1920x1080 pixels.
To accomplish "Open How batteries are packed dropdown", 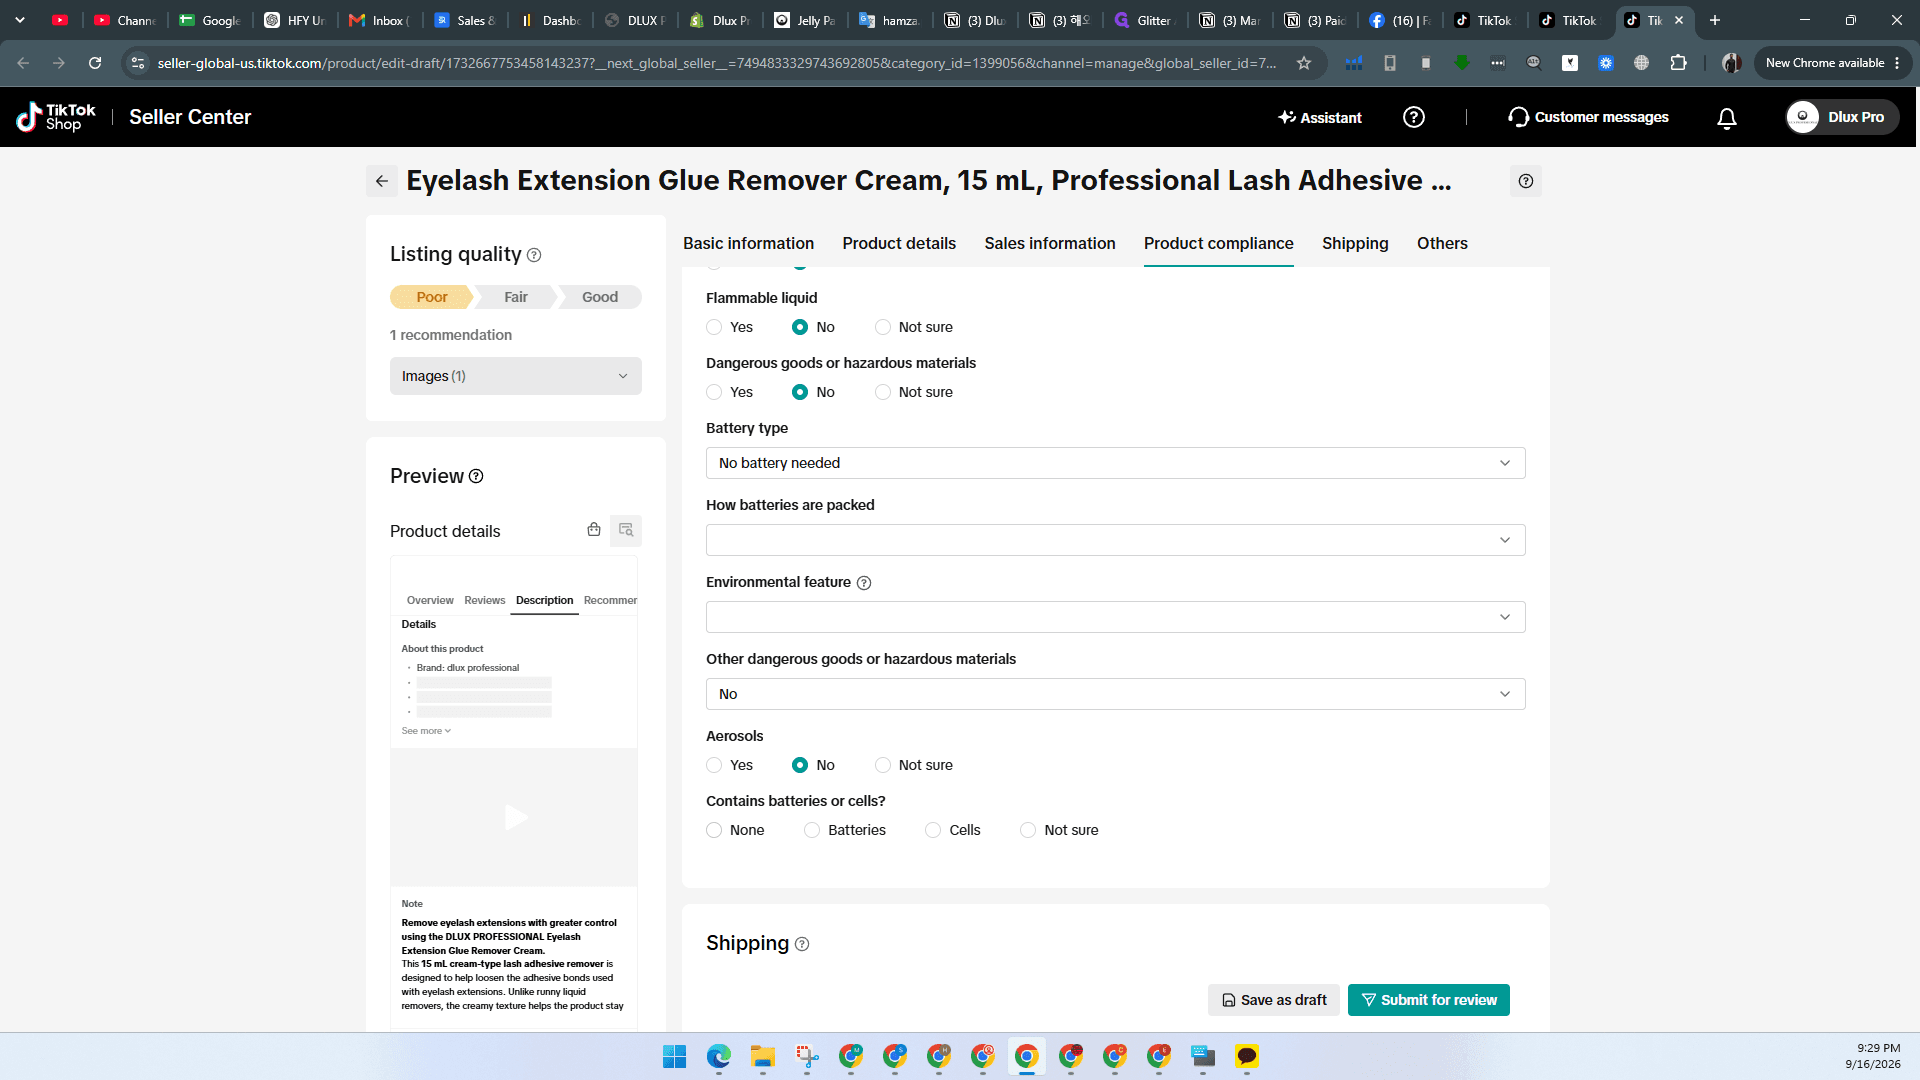I will (x=1115, y=540).
